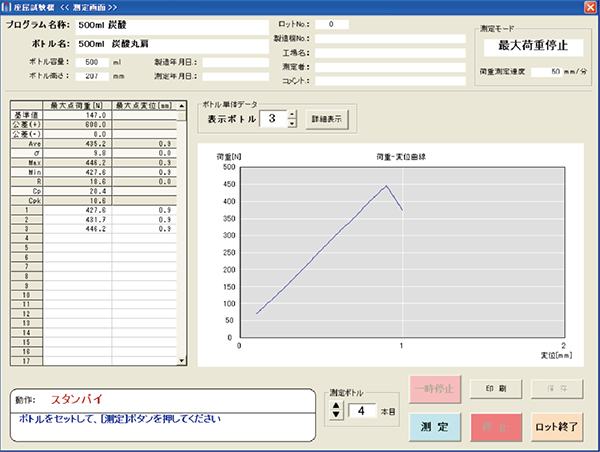The height and width of the screenshot is (452, 600).
Task: Click the コメント field
Action: point(390,81)
